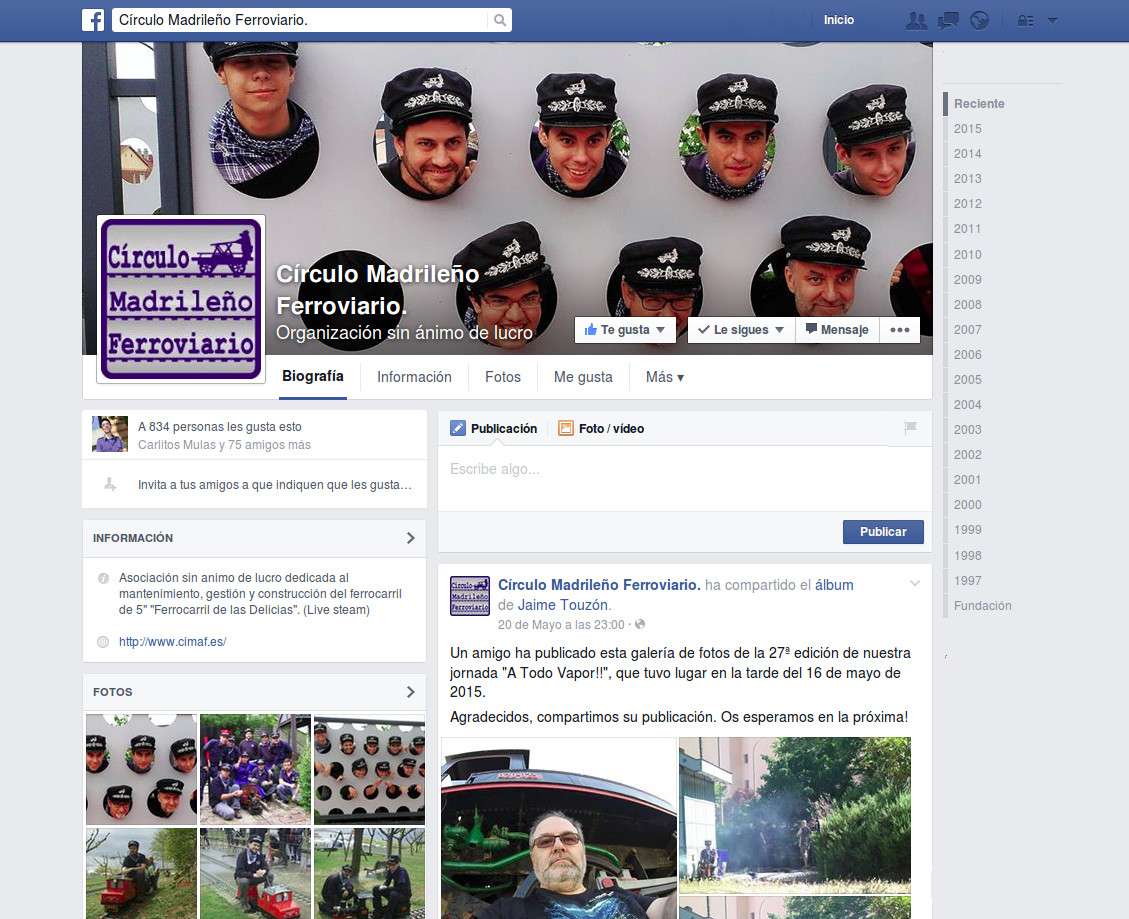Jump to 2015 in the timeline

(x=968, y=129)
